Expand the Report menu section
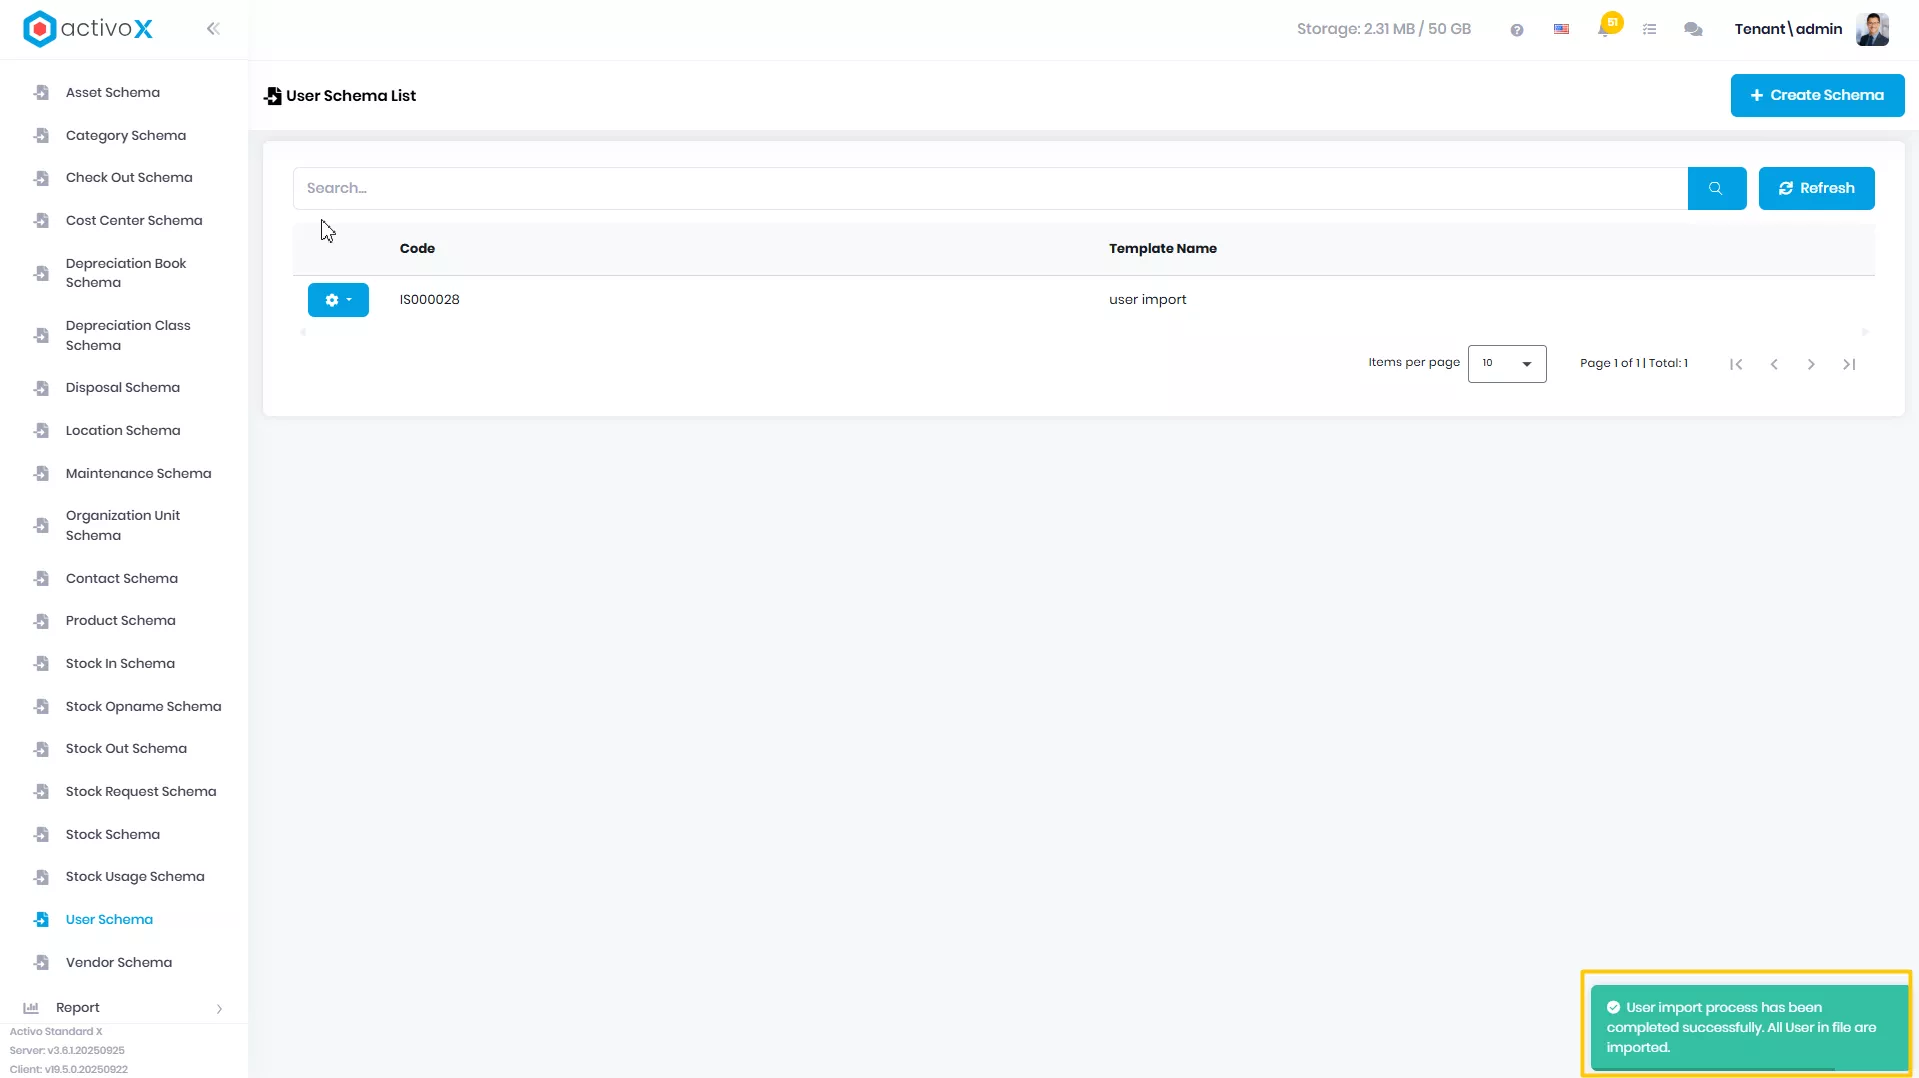Image resolution: width=1919 pixels, height=1078 pixels. (x=124, y=1008)
